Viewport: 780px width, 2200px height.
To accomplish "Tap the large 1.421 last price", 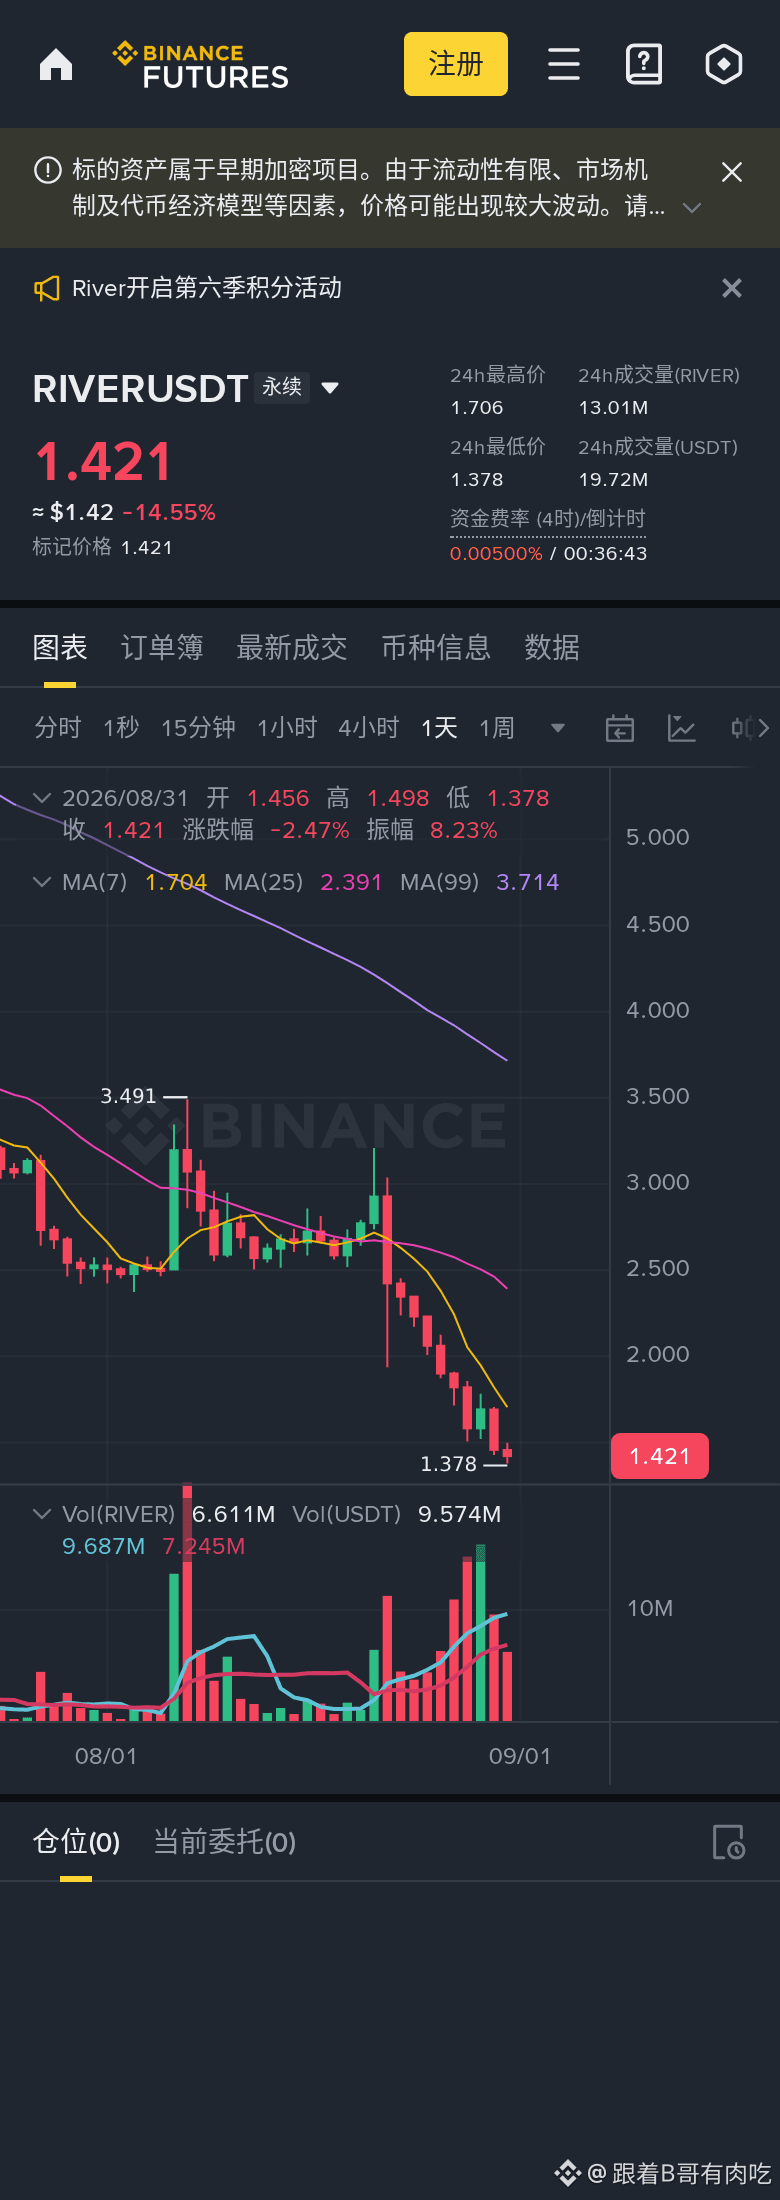I will [x=104, y=462].
